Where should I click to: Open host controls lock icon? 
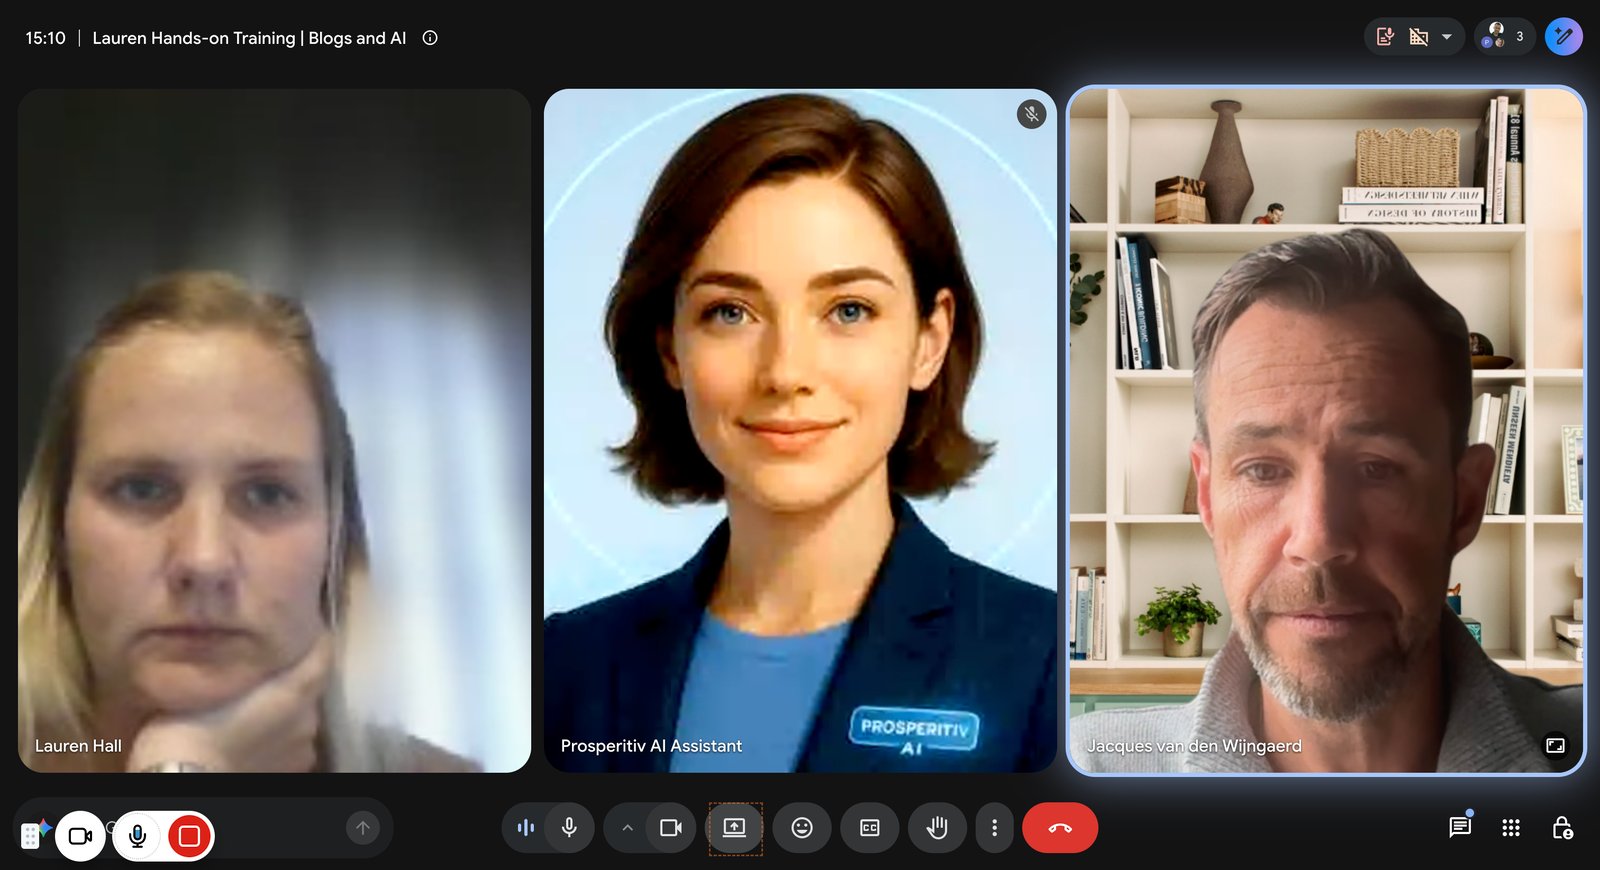coord(1562,828)
